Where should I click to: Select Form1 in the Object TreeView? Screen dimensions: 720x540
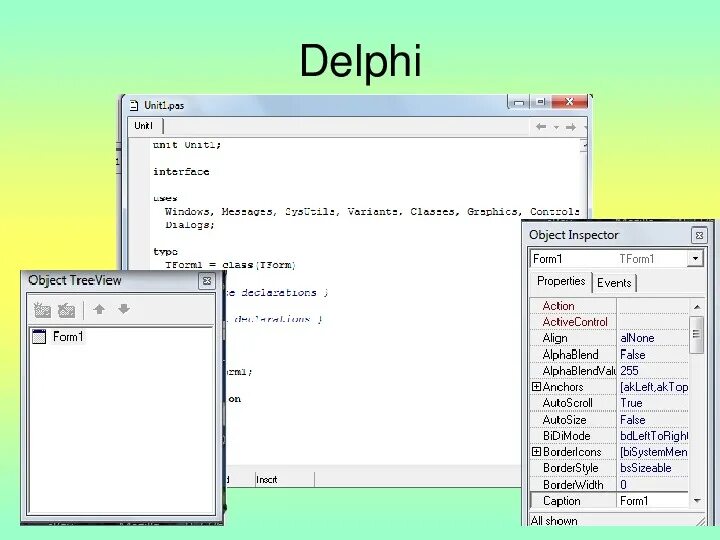click(x=68, y=337)
